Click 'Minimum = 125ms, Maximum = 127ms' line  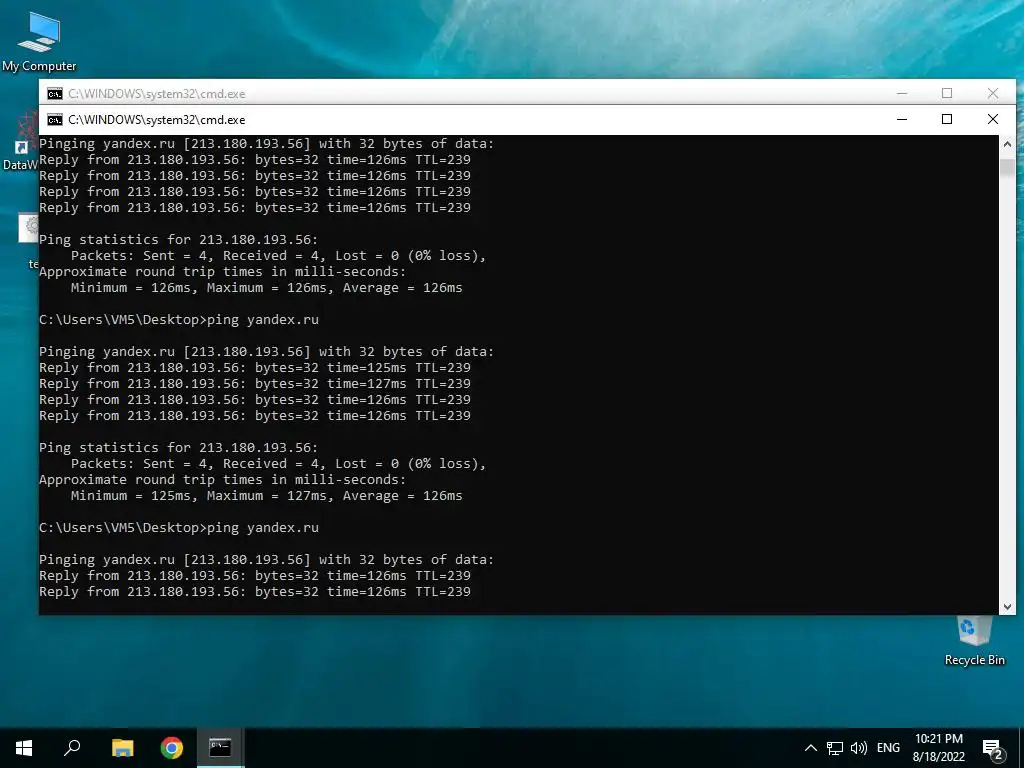point(266,496)
